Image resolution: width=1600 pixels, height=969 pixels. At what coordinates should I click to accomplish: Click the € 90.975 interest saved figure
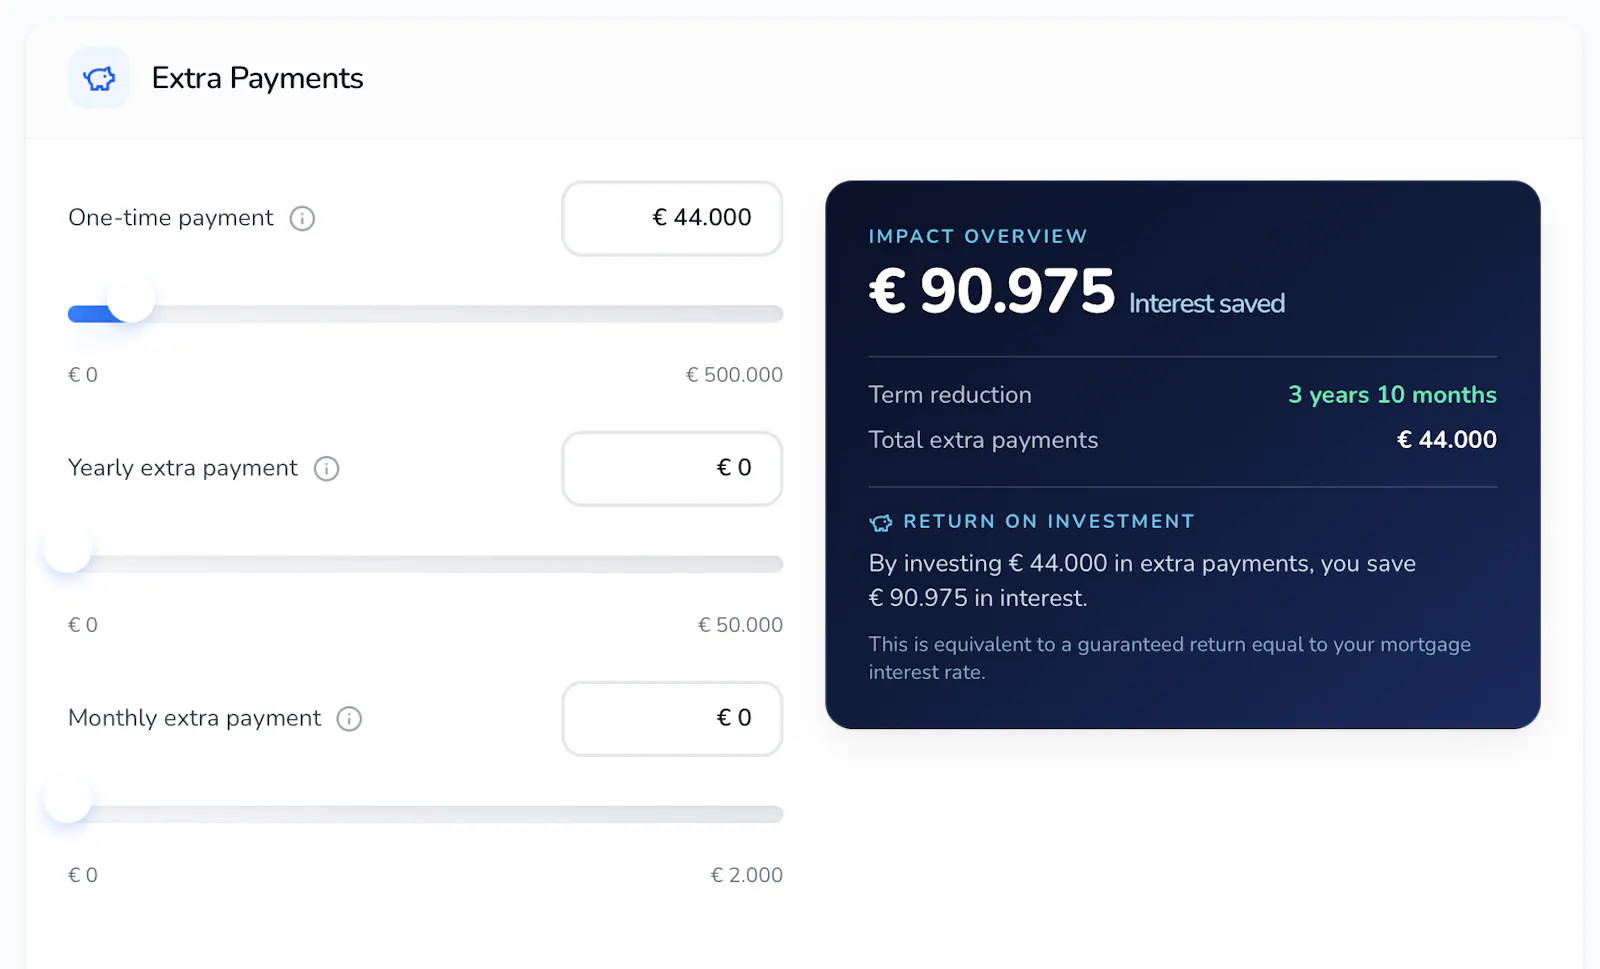pos(992,291)
